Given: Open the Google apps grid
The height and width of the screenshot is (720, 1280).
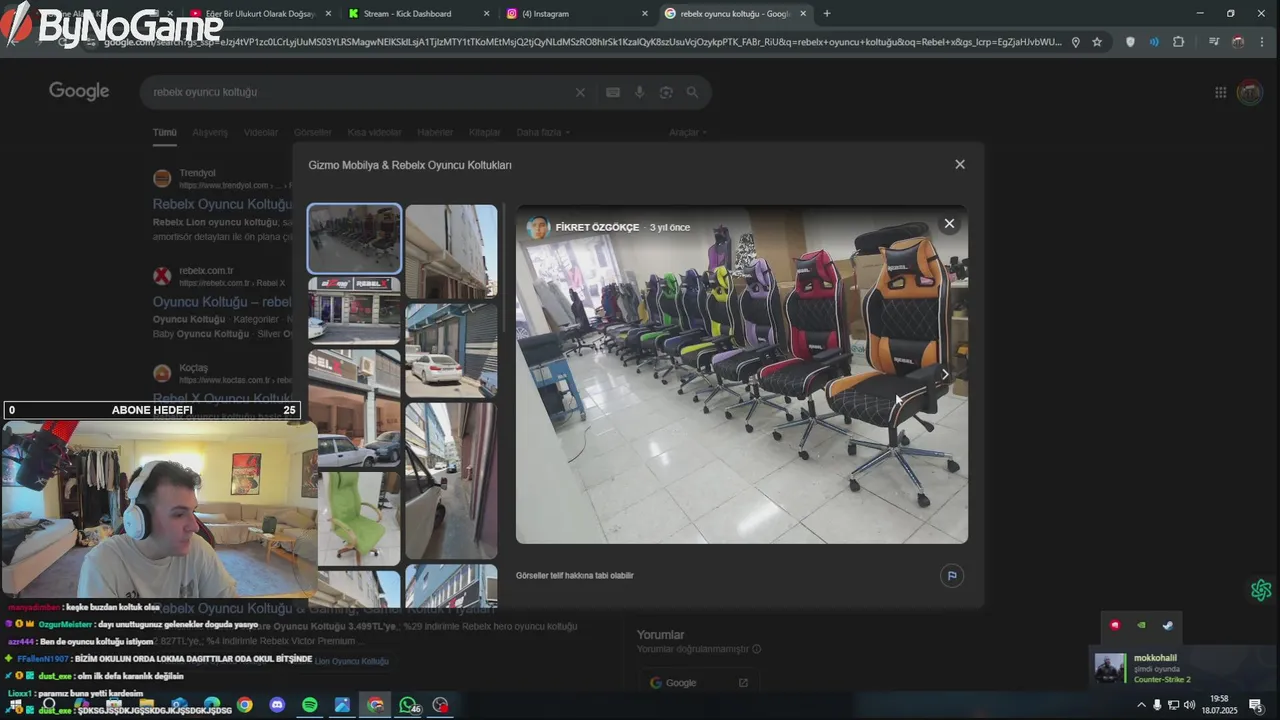Looking at the screenshot, I should (1221, 92).
